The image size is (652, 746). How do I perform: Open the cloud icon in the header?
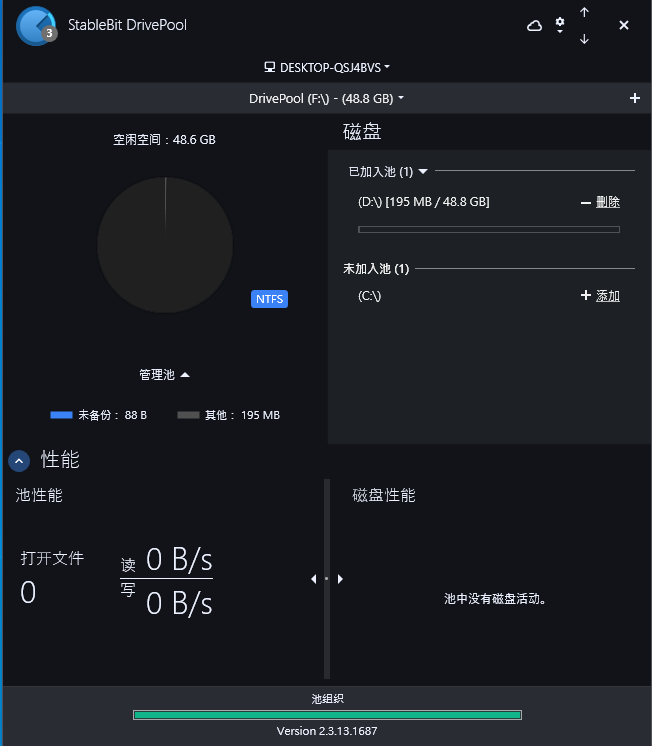534,25
